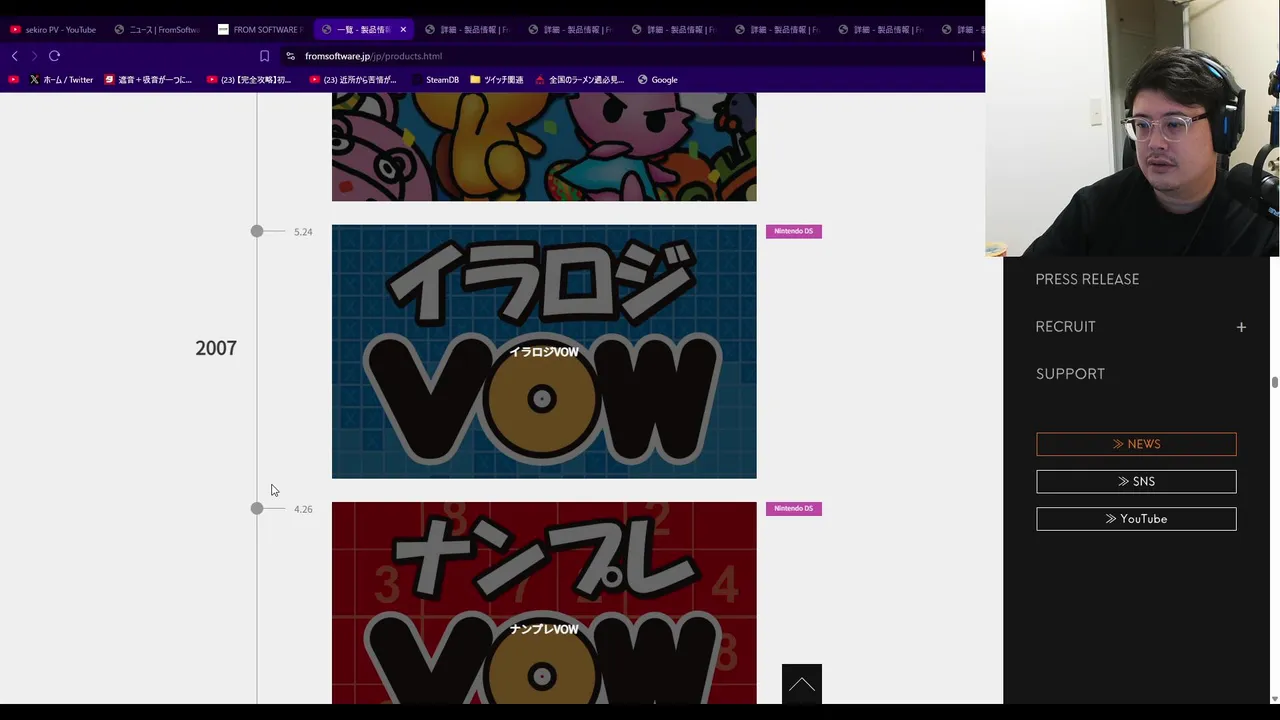Open the ツイッチ関連 bookmark folder
This screenshot has height=720, width=1280.
(497, 80)
